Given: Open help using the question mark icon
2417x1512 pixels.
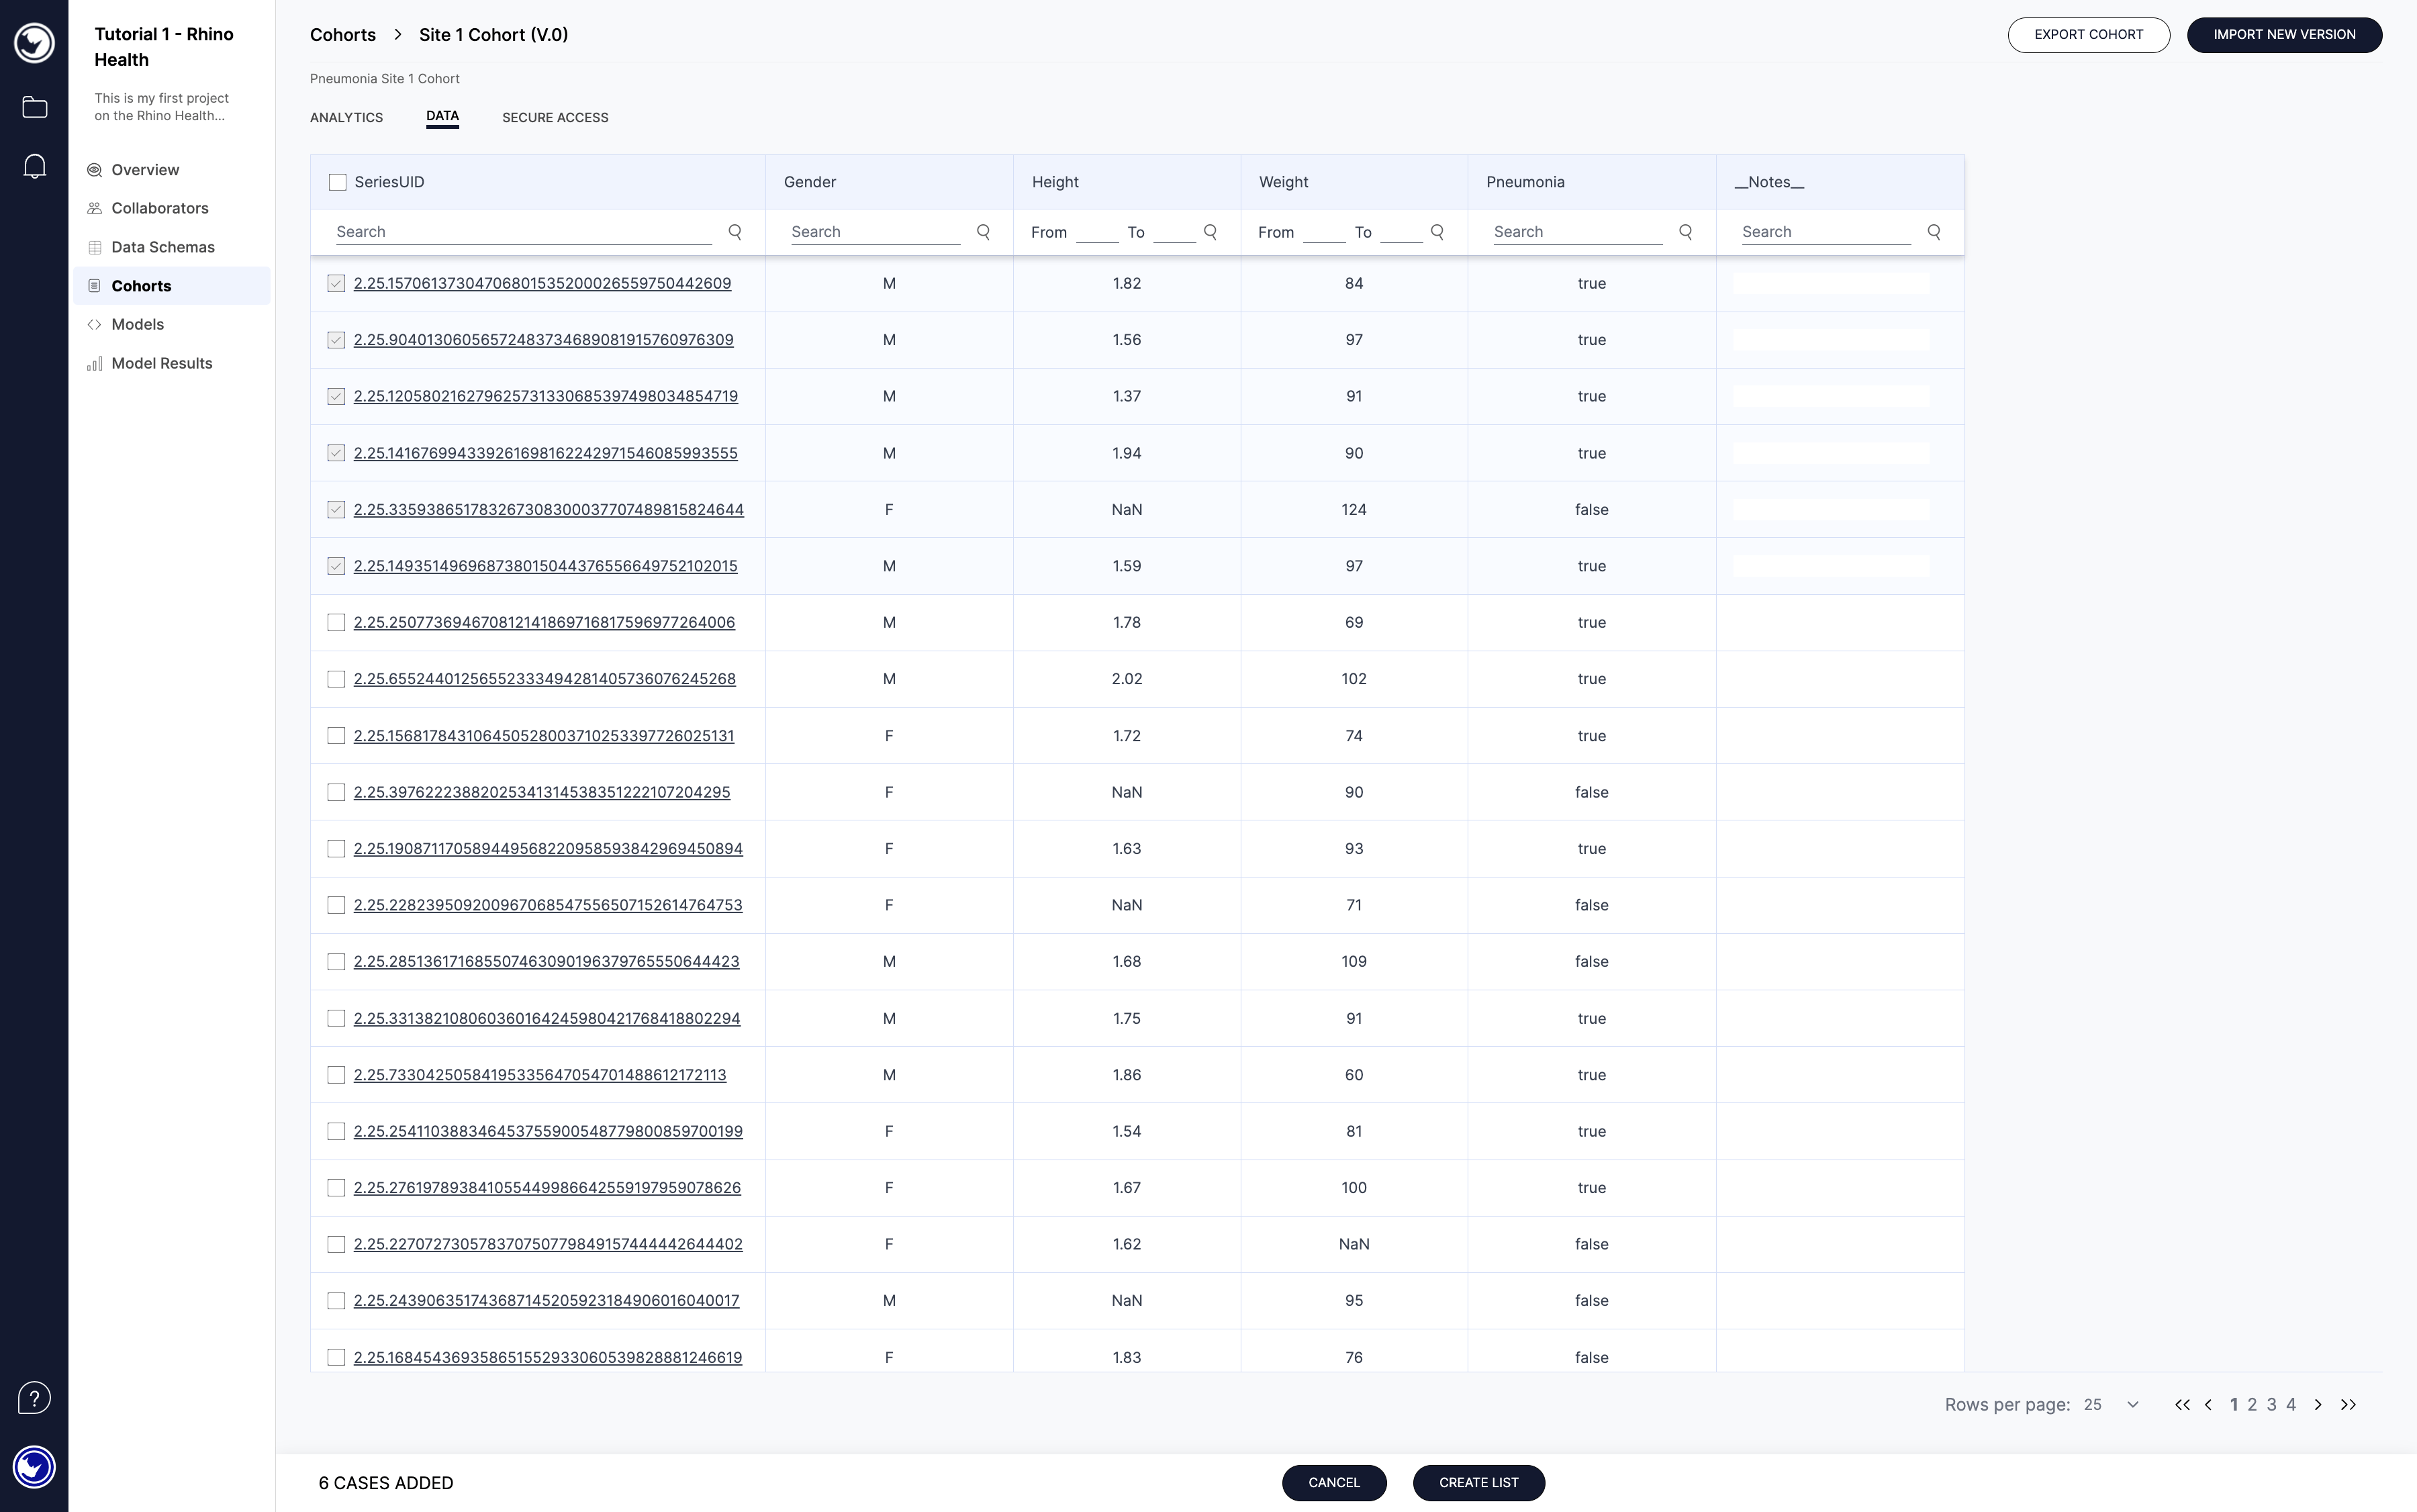Looking at the screenshot, I should (x=34, y=1397).
